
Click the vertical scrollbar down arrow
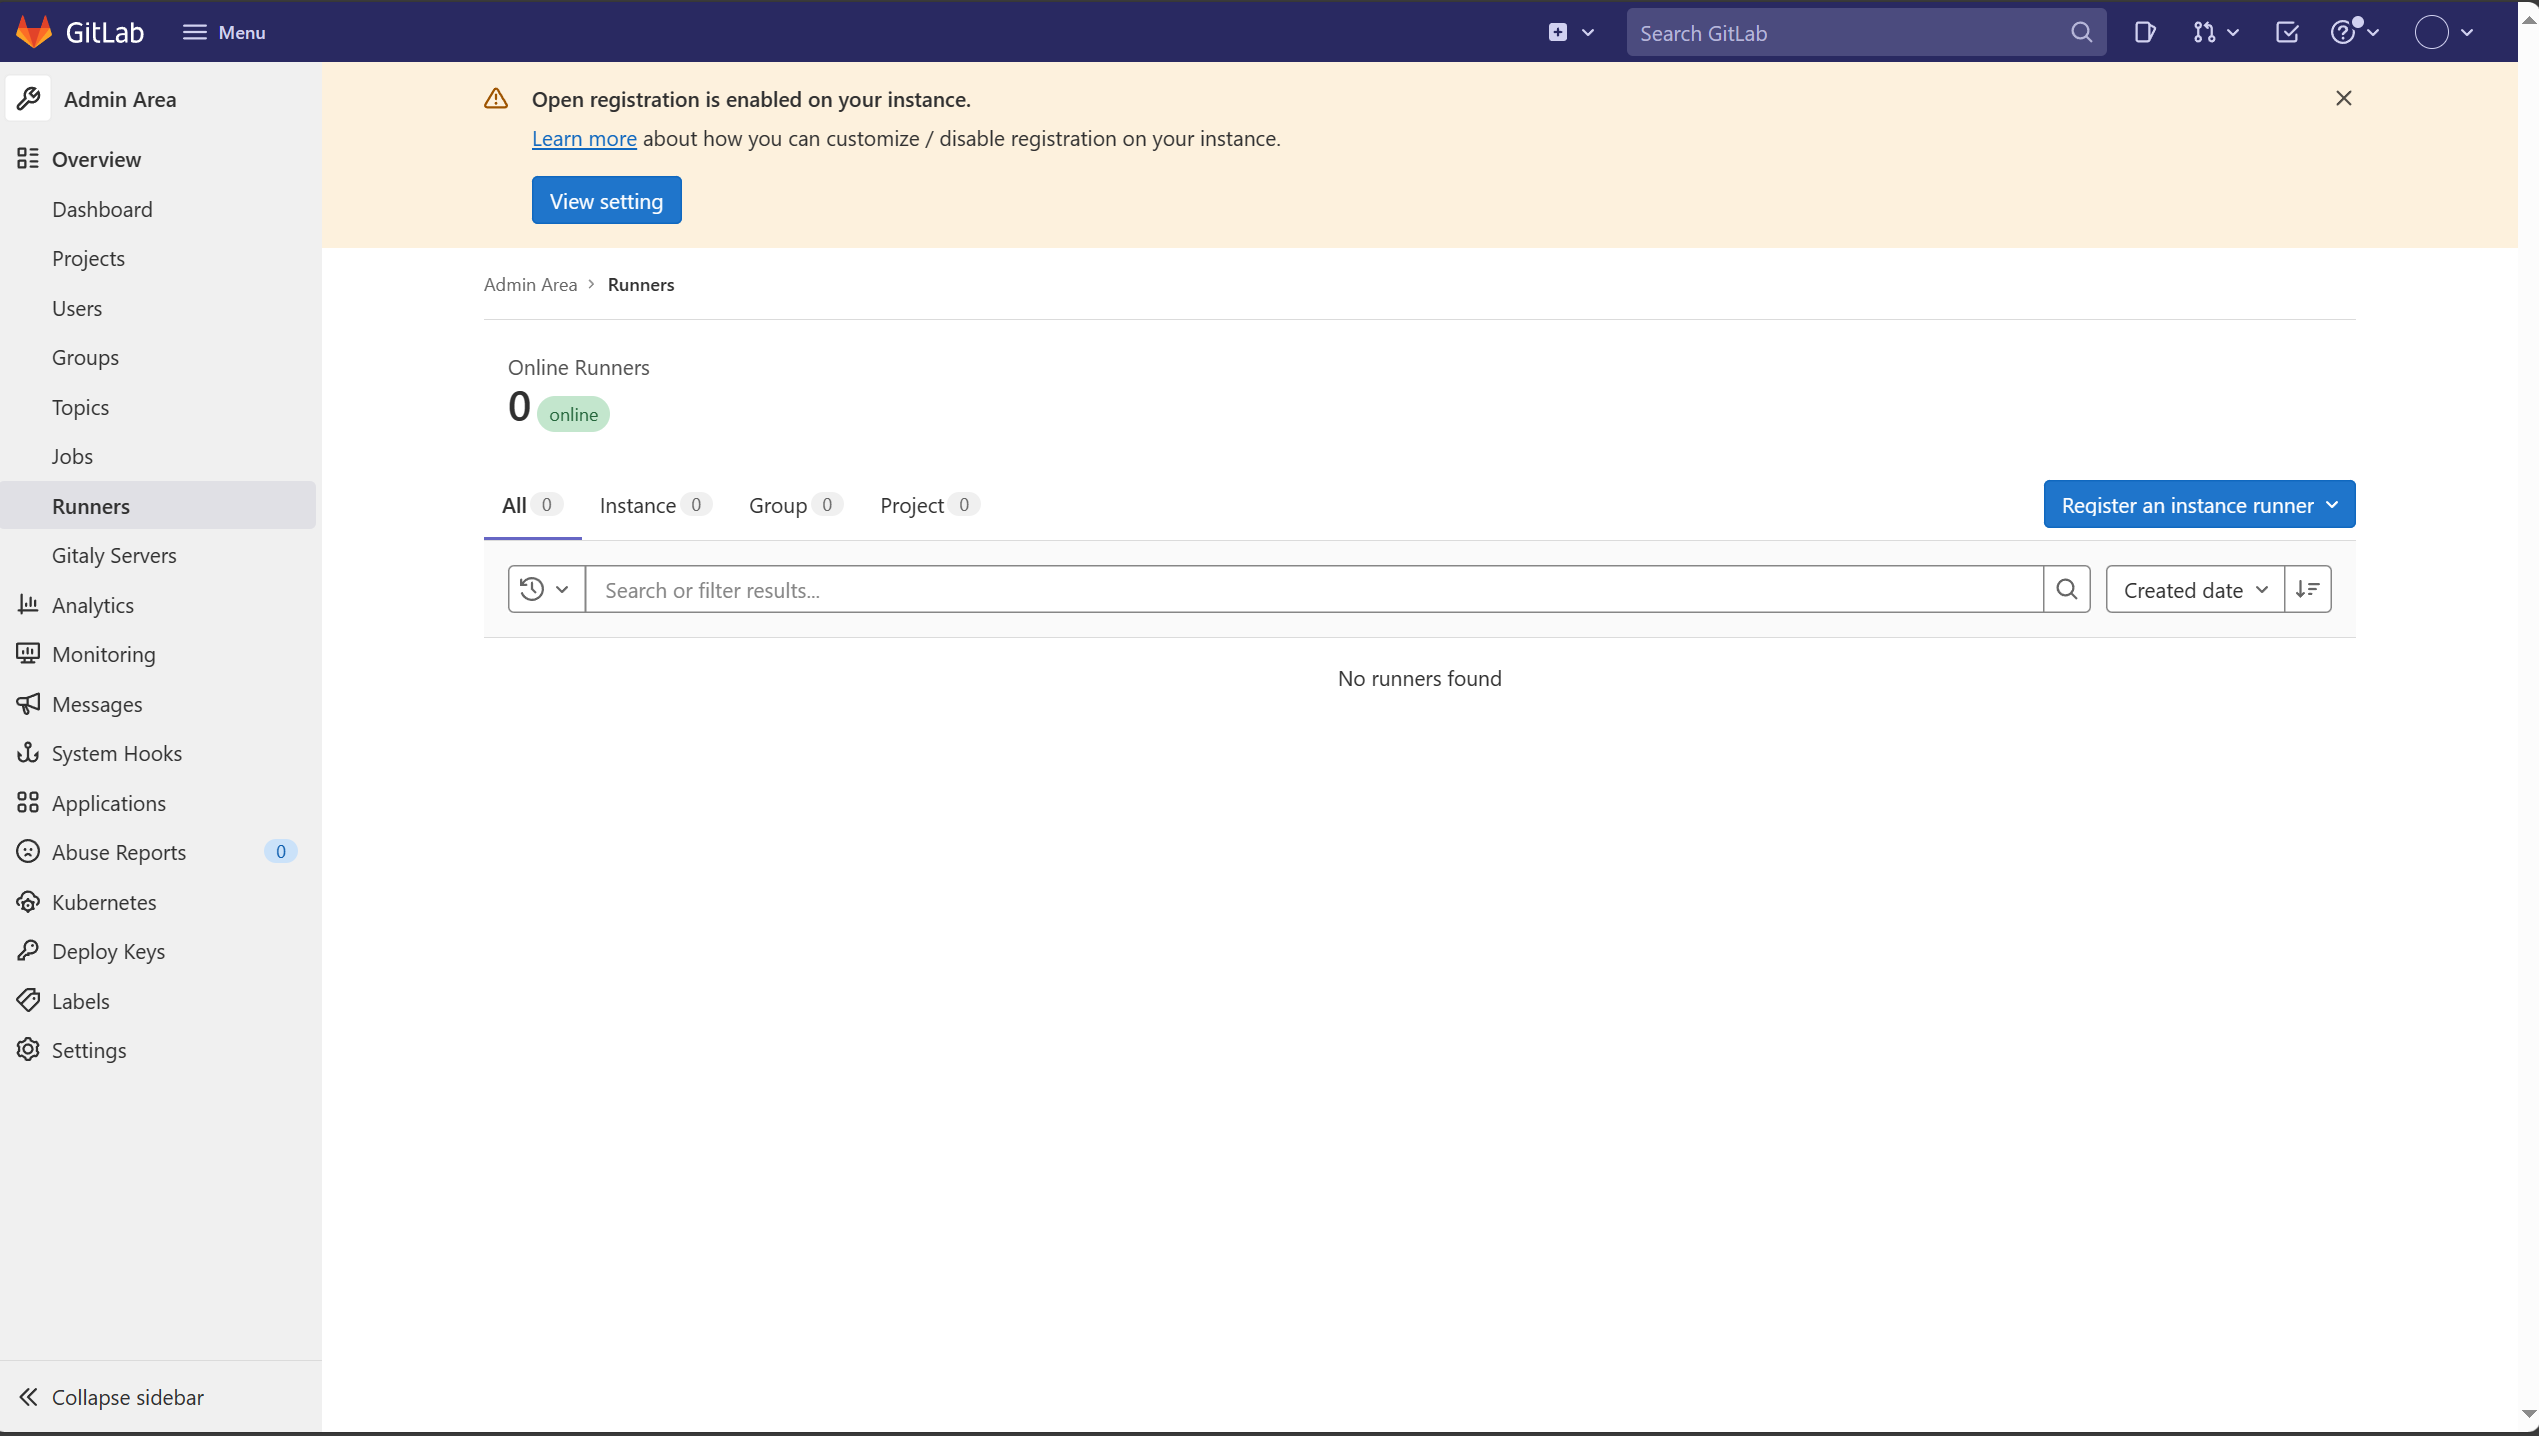(2528, 1414)
